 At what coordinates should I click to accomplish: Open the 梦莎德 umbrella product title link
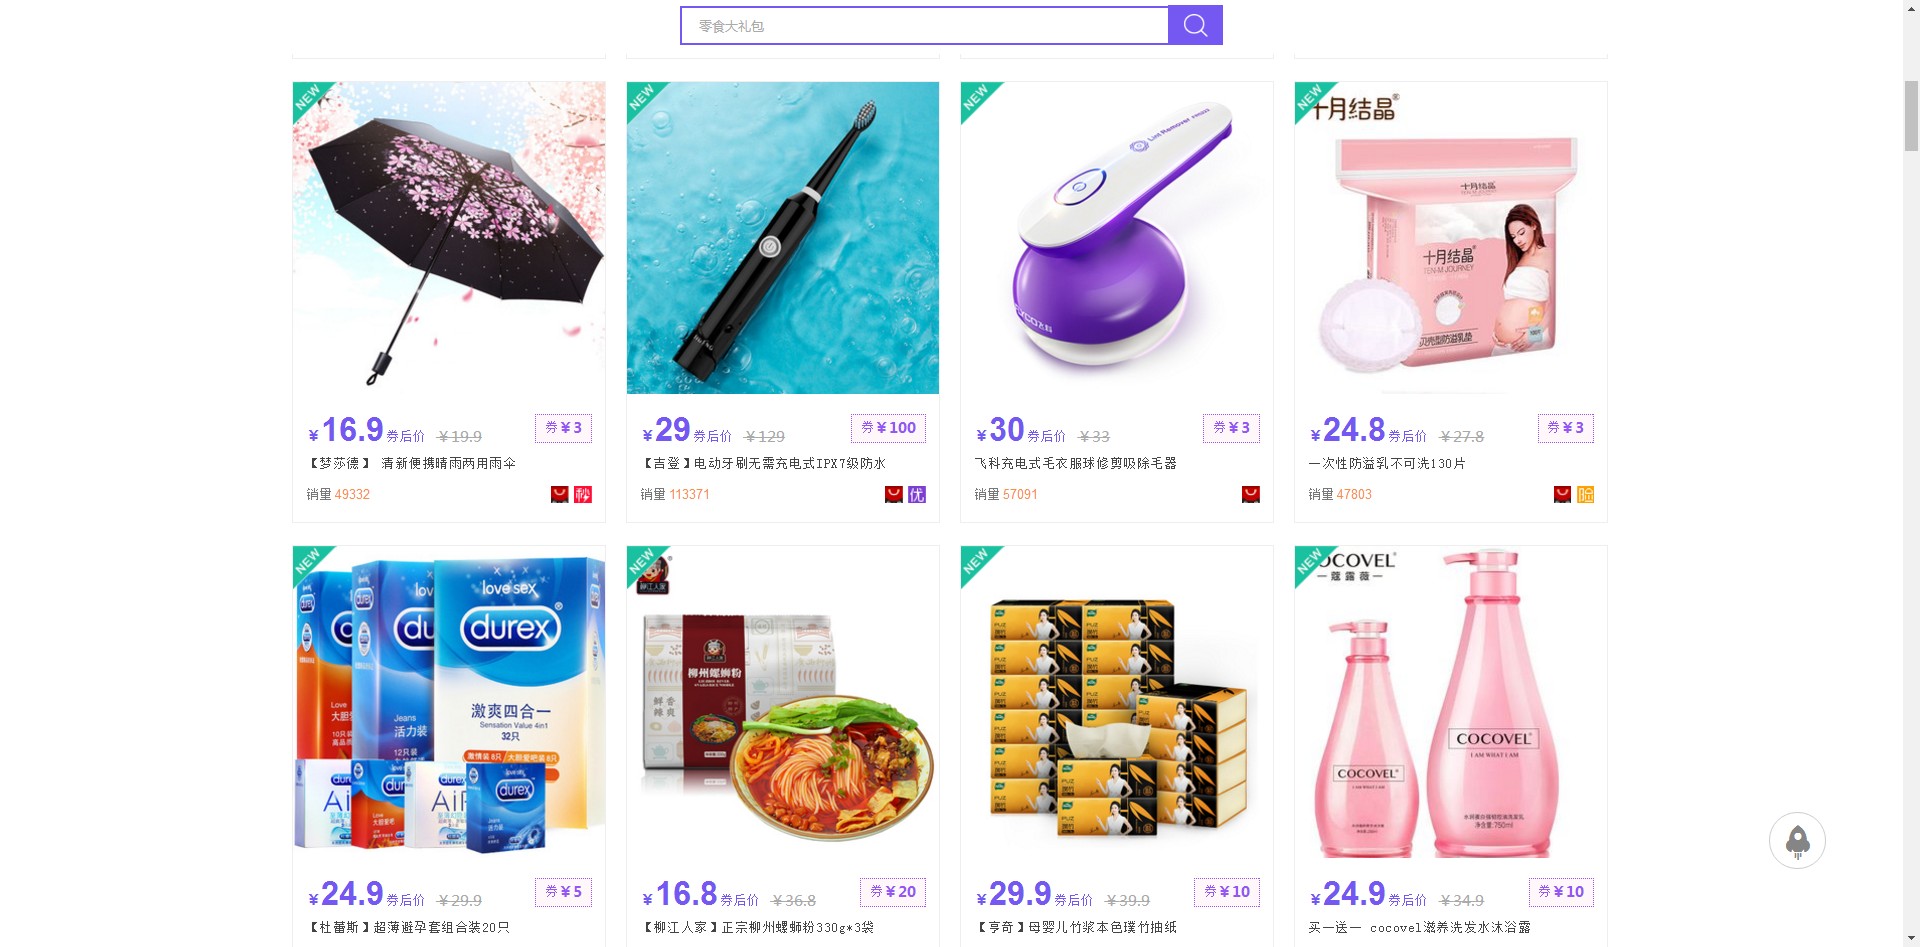tap(411, 463)
